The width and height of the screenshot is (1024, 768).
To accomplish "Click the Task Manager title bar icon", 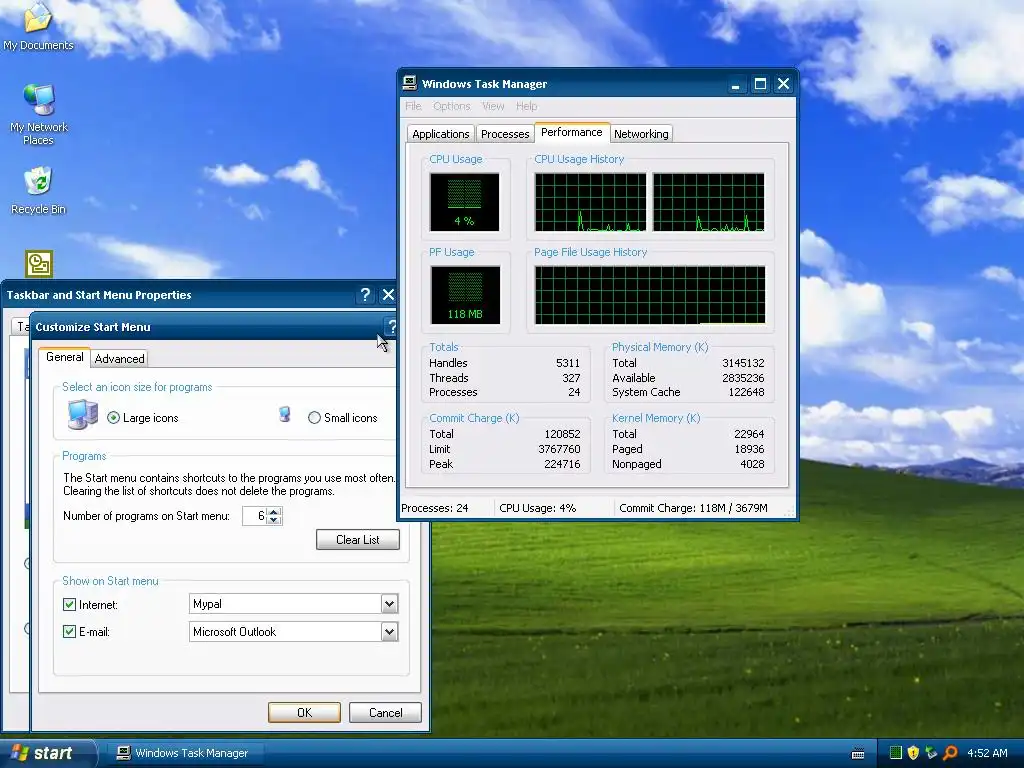I will (x=409, y=83).
